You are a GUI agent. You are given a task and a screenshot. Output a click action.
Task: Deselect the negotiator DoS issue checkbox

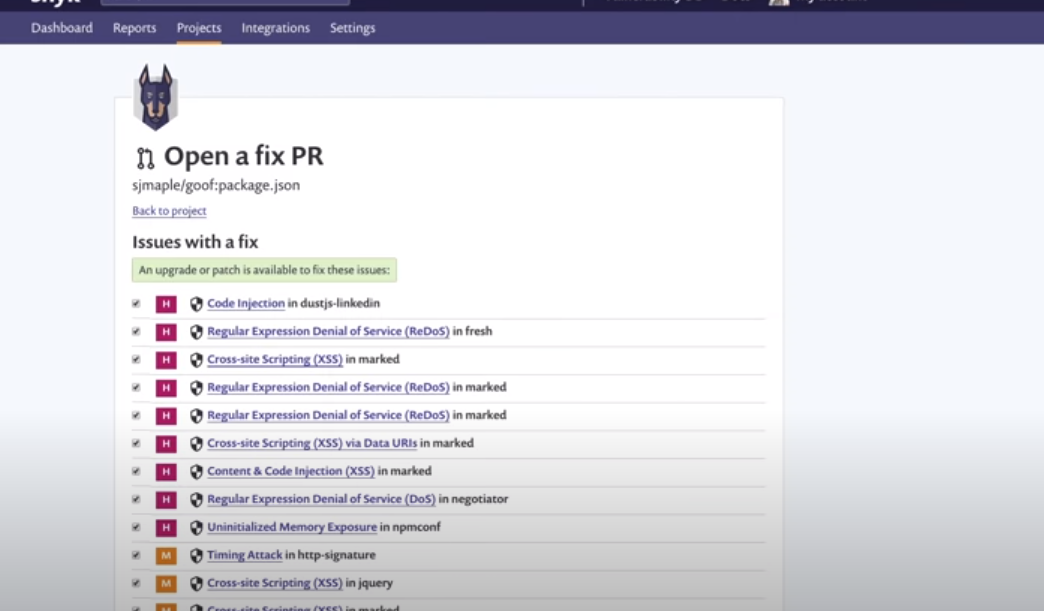pos(136,499)
